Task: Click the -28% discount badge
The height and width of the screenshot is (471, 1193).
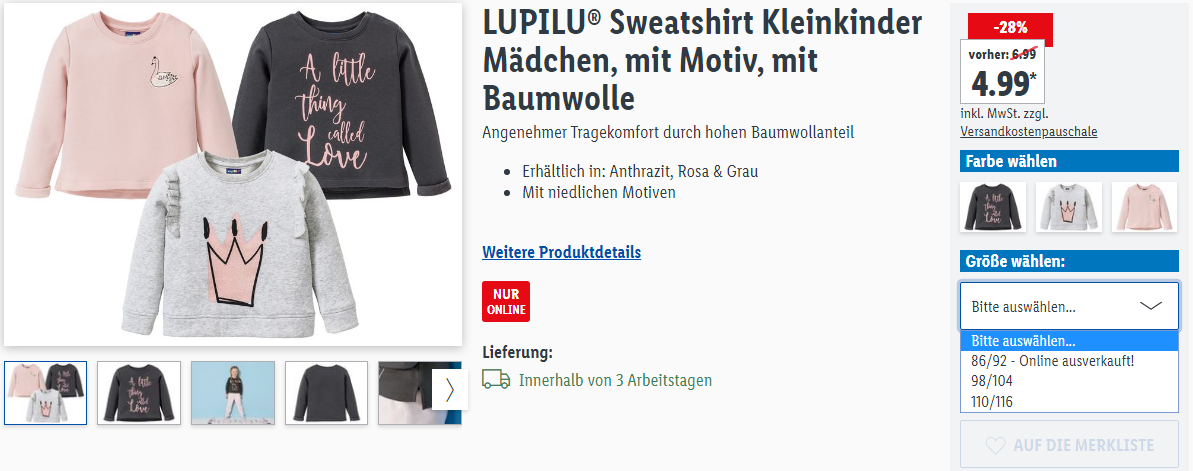Action: 1010,28
